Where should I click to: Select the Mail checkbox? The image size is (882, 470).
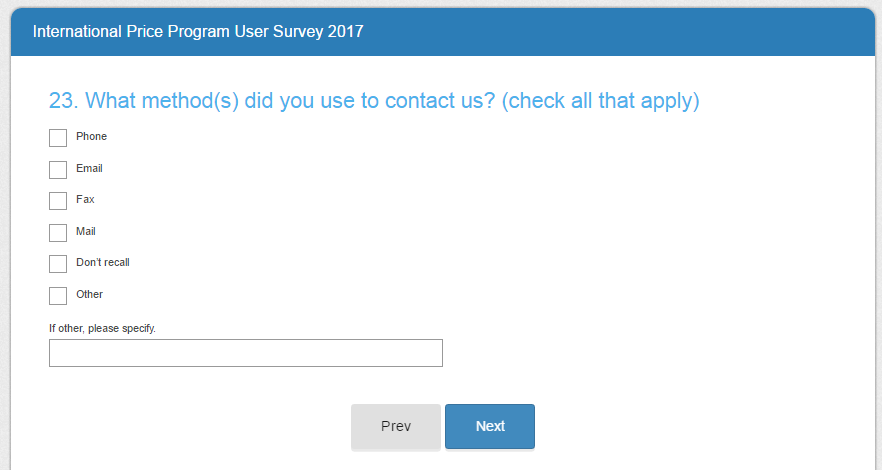pos(58,233)
